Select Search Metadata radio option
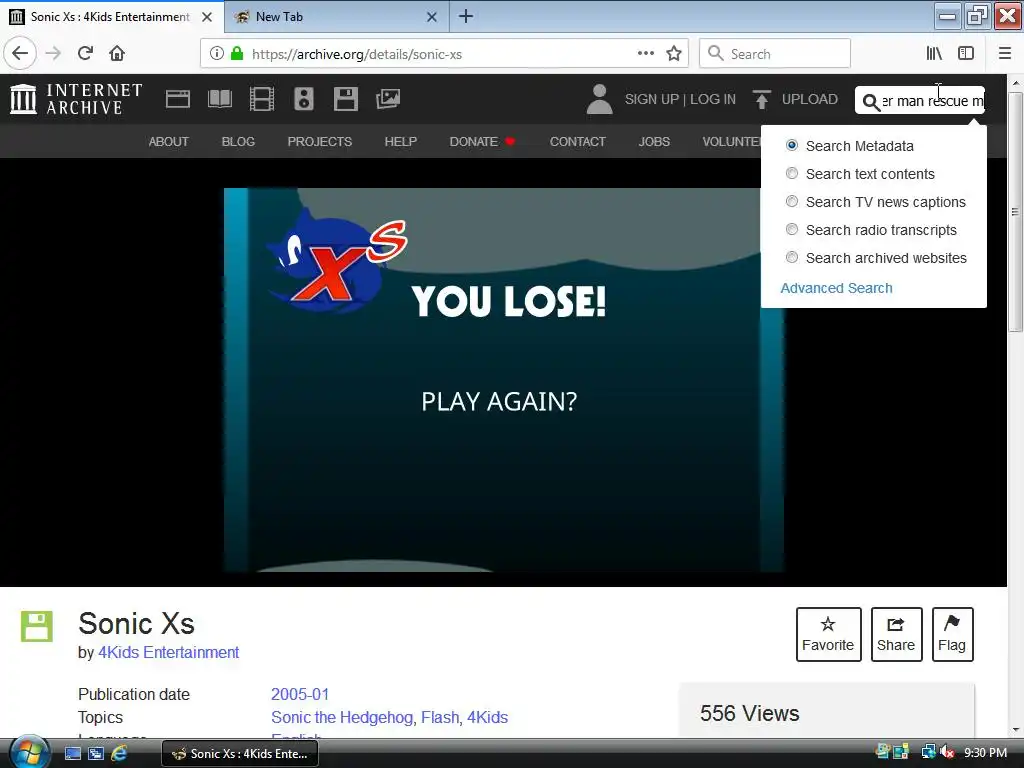 pos(792,145)
